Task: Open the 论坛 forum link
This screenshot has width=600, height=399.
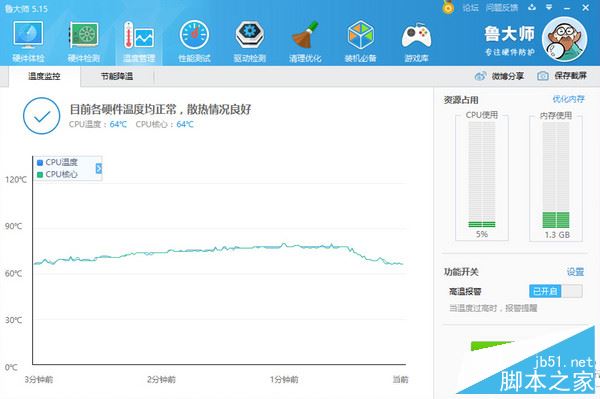Action: [470, 8]
